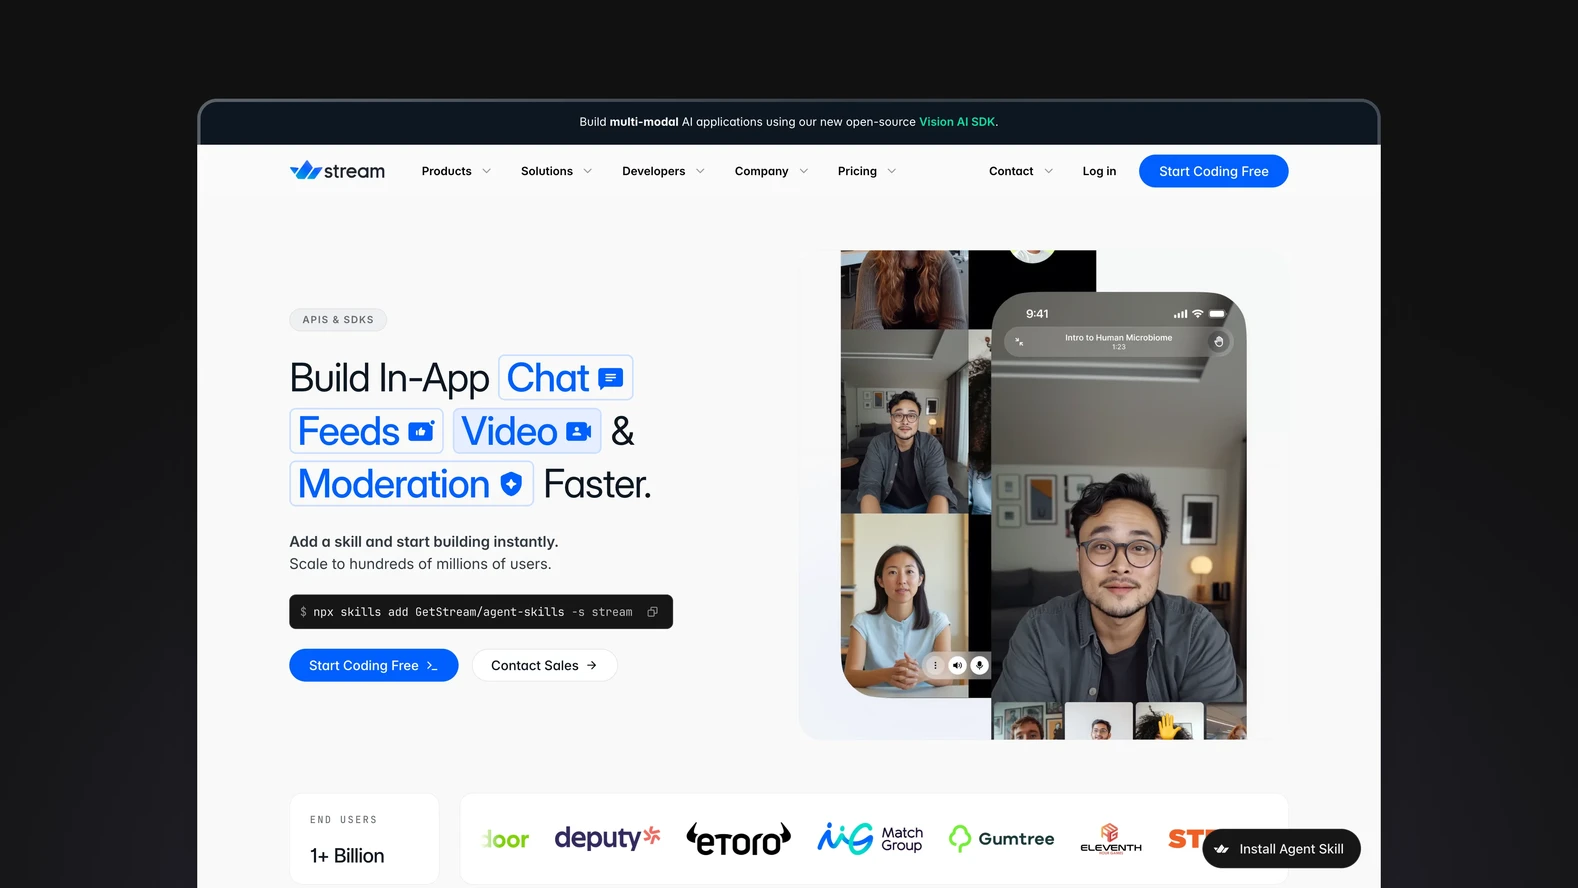Screen dimensions: 1578x888
Task: Open the Company dropdown
Action: tap(771, 171)
